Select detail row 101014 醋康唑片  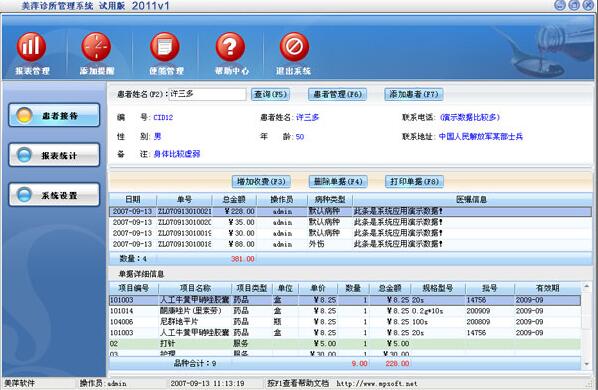(x=345, y=311)
